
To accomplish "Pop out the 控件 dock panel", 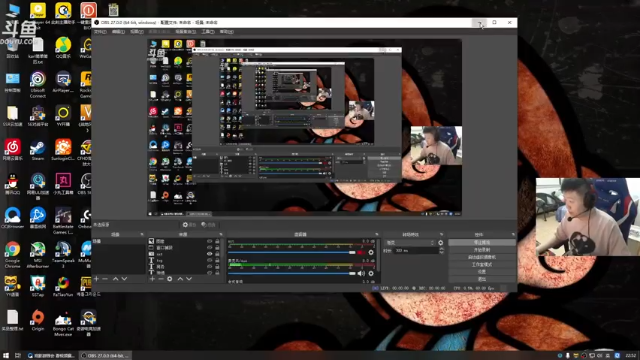I will [x=513, y=234].
